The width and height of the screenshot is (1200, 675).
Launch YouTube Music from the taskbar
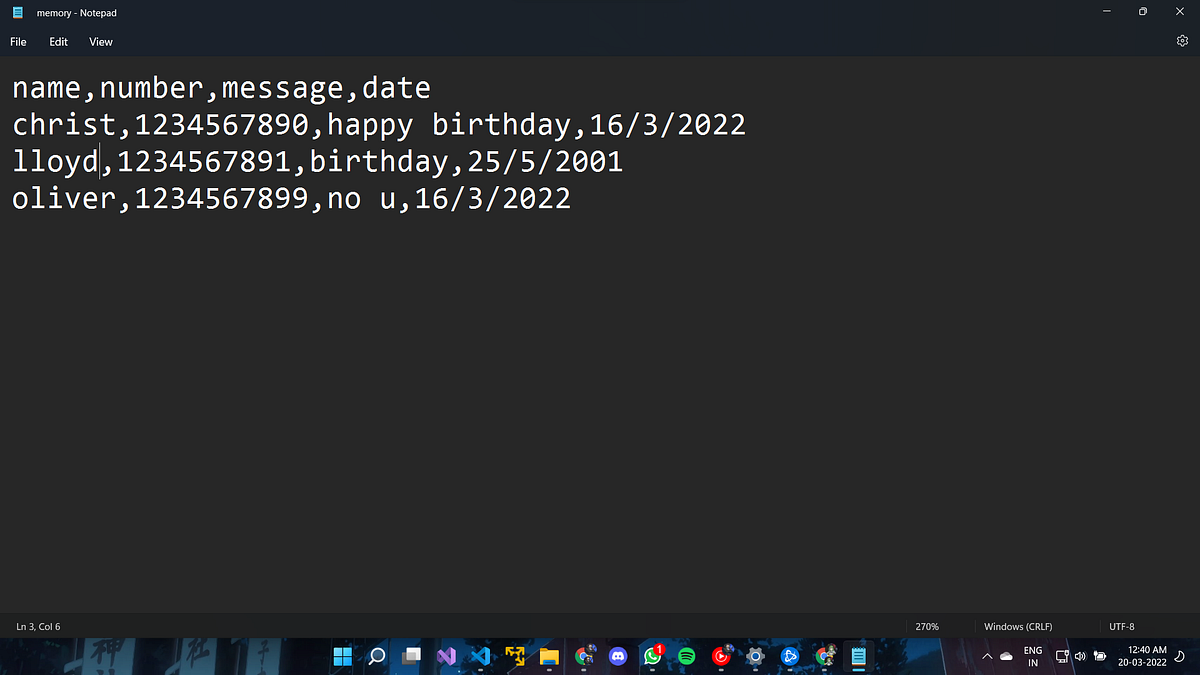721,656
